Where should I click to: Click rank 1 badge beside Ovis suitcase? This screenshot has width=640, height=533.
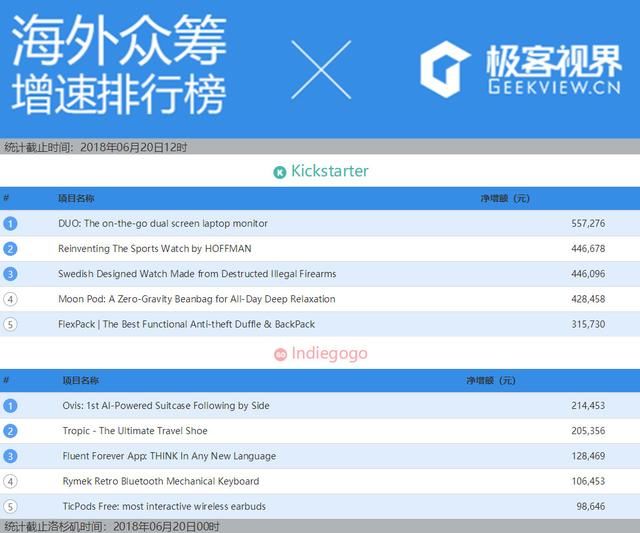click(10, 406)
